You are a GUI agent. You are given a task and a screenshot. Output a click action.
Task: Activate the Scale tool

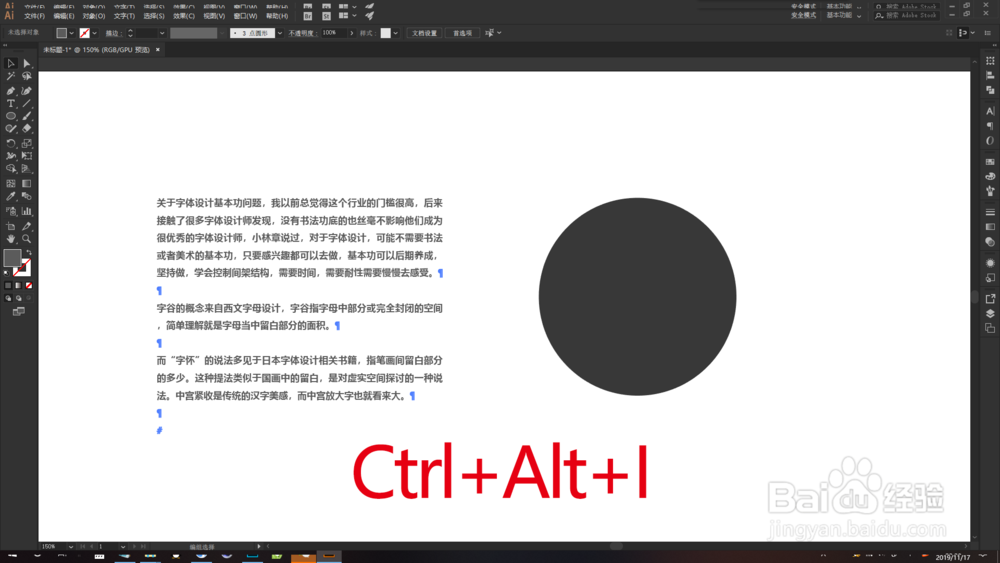coord(27,143)
